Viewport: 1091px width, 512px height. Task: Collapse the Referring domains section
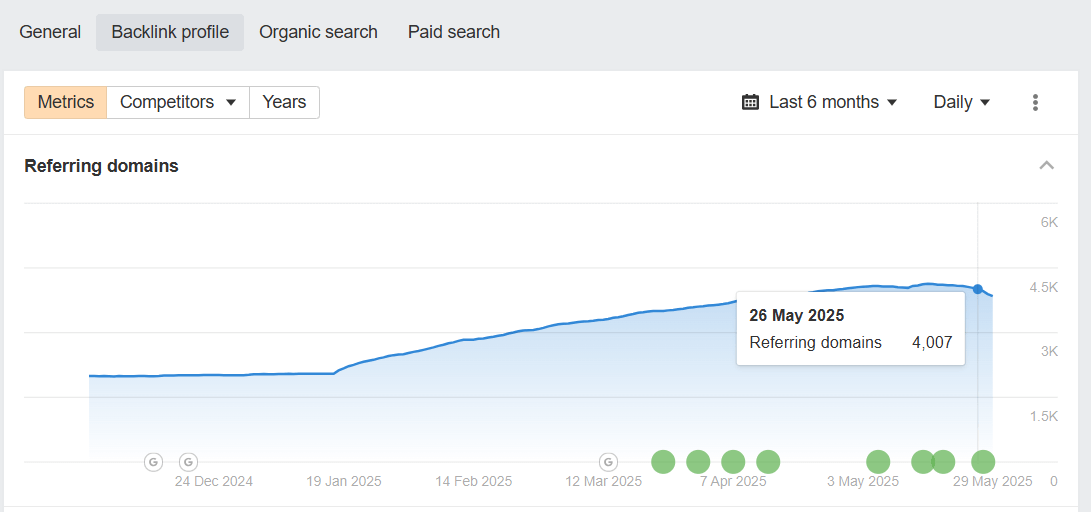[1046, 166]
